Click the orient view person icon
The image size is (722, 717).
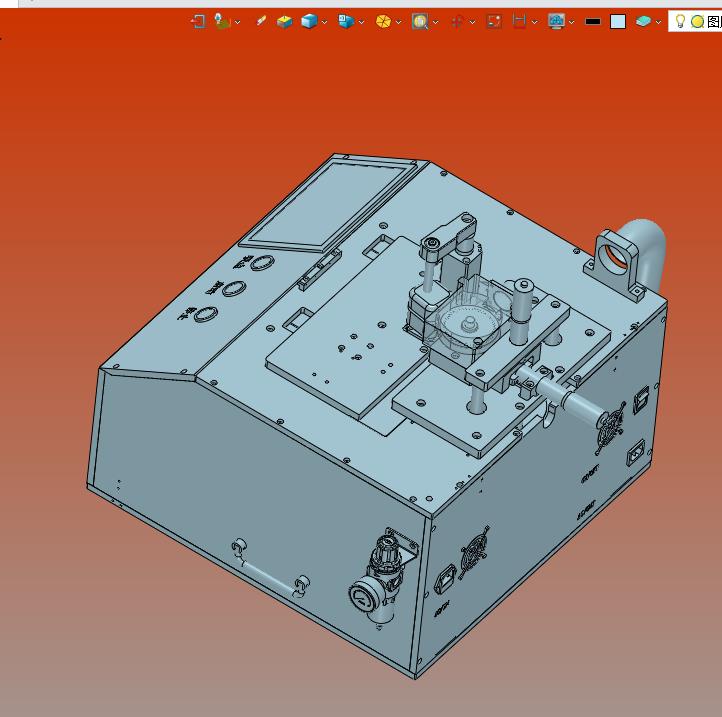[222, 21]
